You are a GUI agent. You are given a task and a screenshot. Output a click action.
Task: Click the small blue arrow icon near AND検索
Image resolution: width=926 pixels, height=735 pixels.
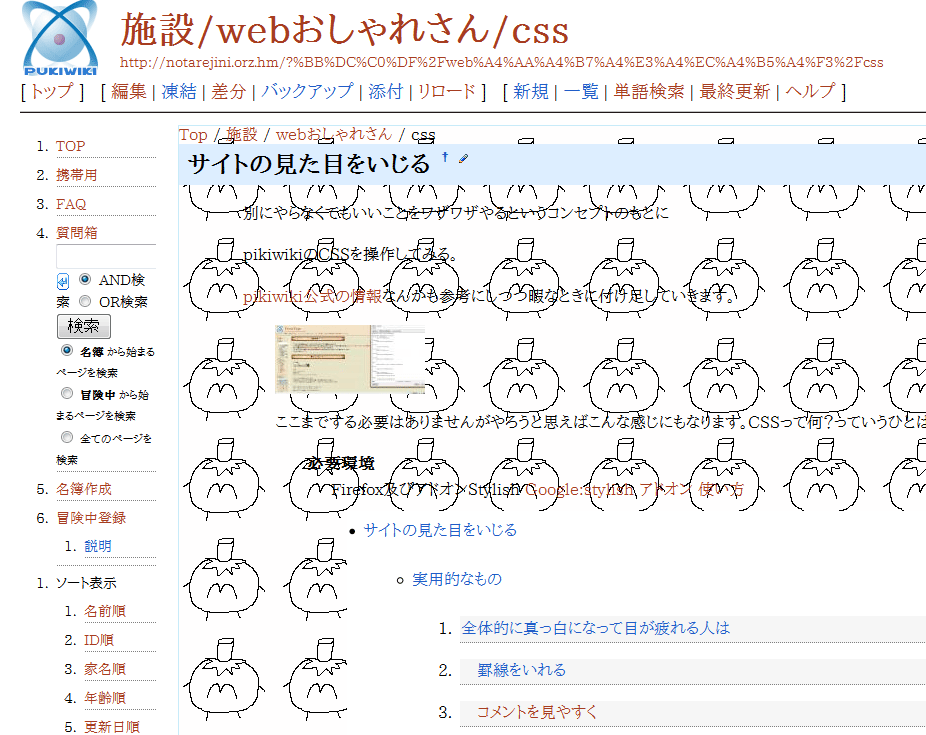[x=63, y=282]
